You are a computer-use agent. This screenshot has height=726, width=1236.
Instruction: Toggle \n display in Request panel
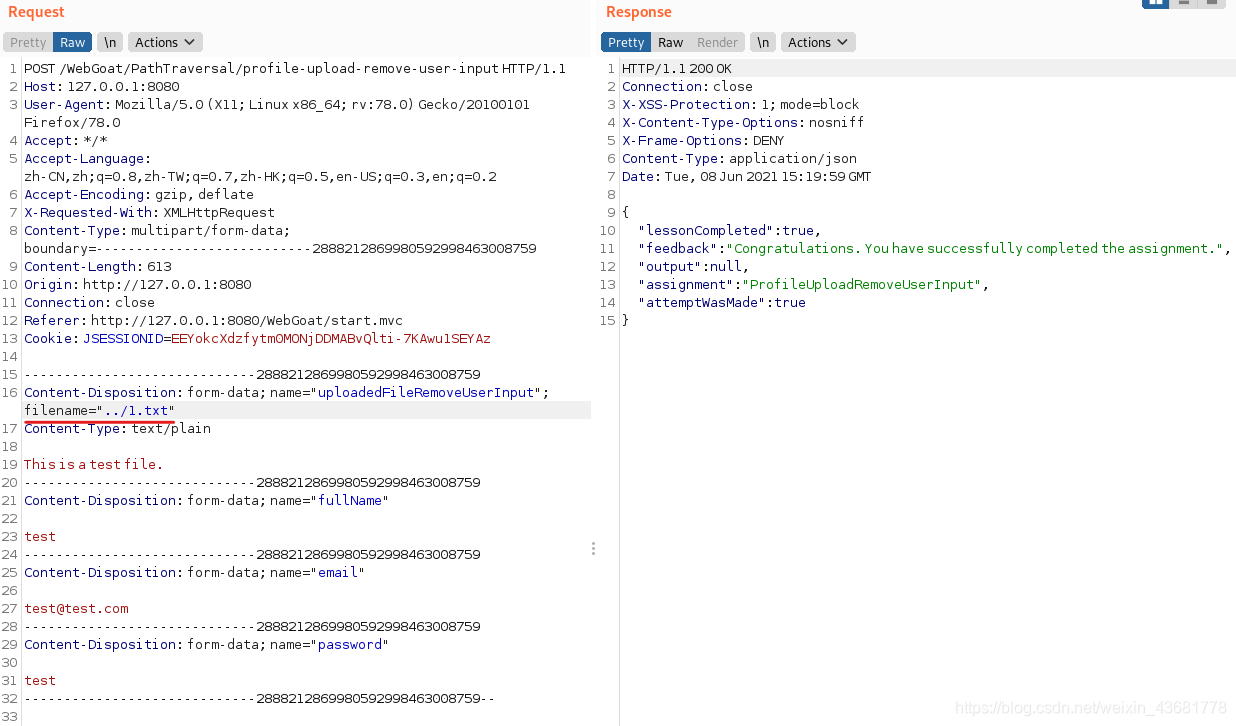coord(110,42)
